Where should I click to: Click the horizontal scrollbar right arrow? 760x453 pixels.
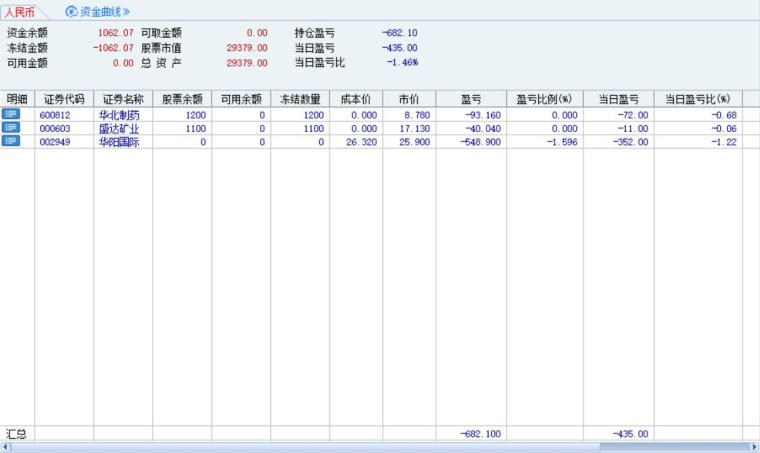pos(753,447)
